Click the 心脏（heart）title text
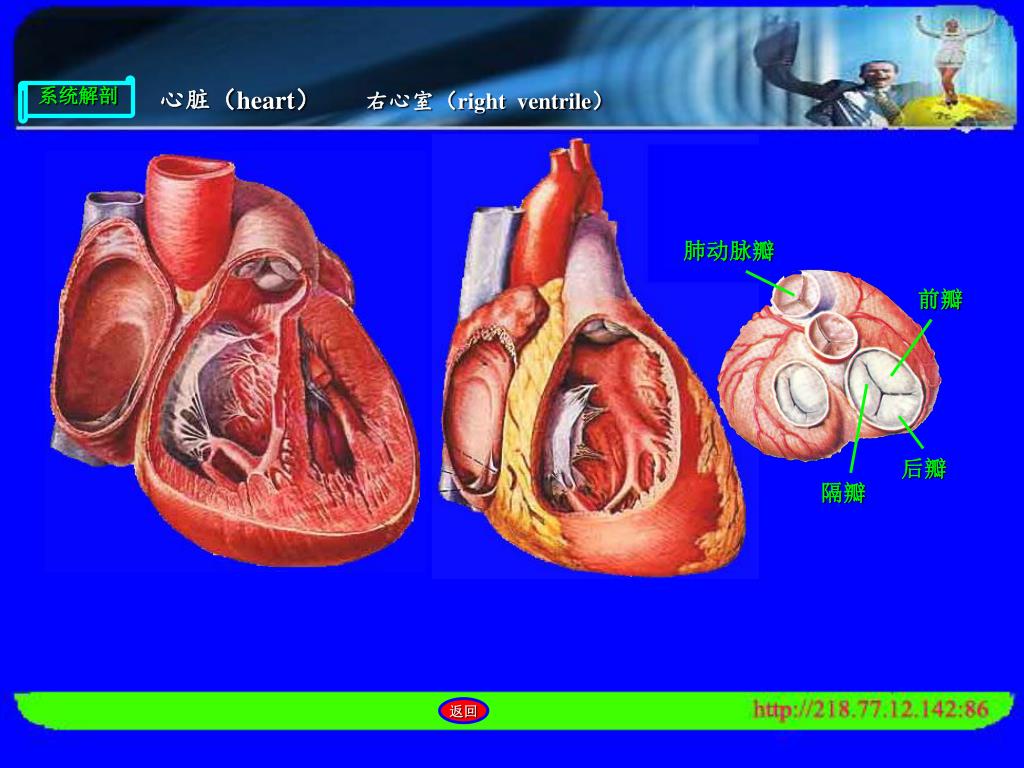 (x=234, y=101)
